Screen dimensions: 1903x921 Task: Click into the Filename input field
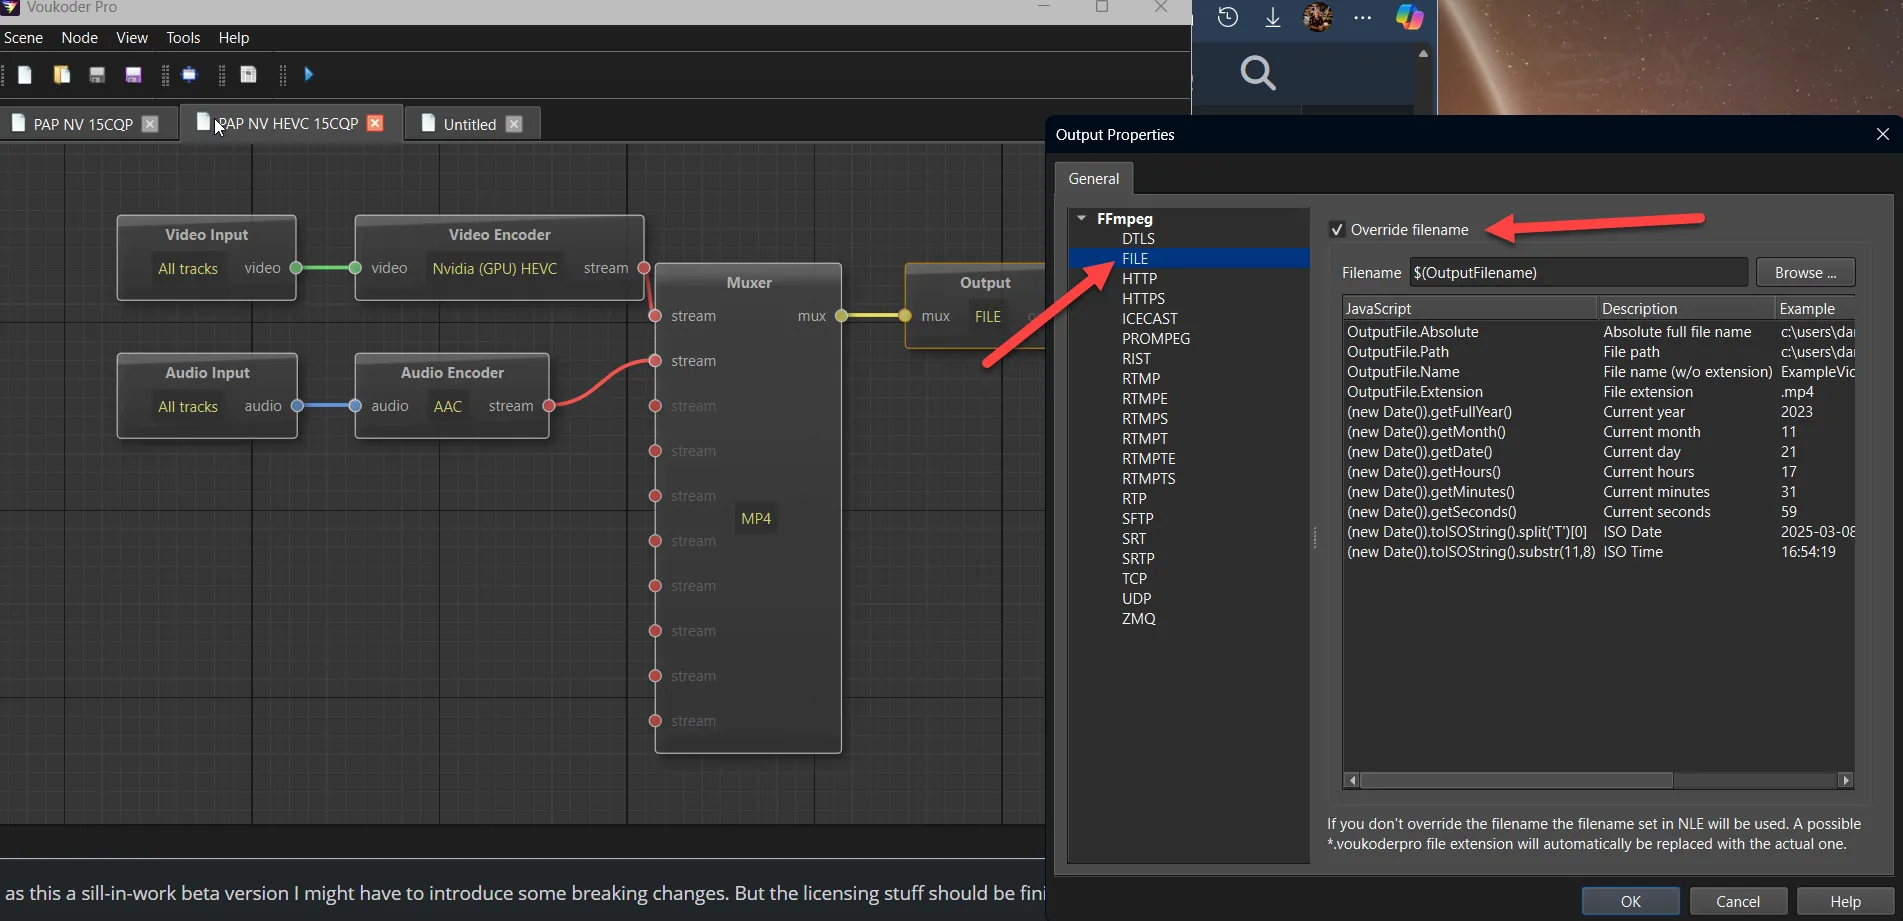(x=1578, y=273)
